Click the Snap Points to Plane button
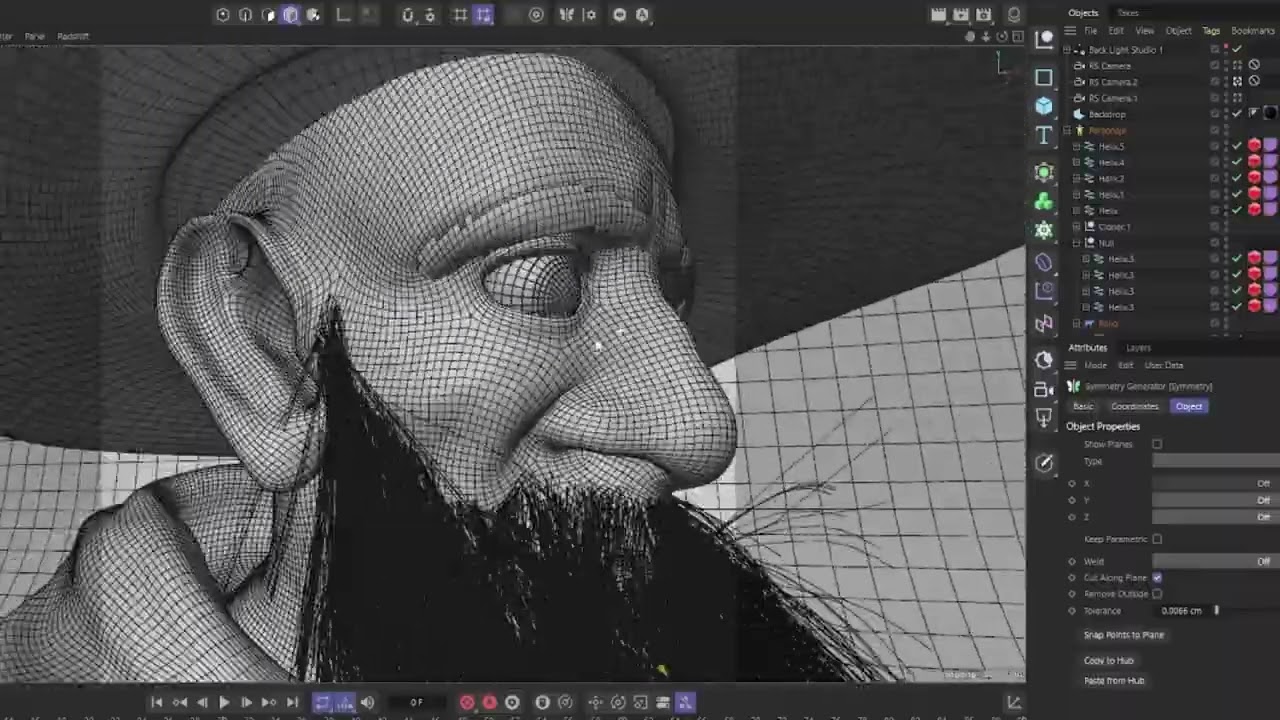The height and width of the screenshot is (720, 1280). tap(1124, 635)
